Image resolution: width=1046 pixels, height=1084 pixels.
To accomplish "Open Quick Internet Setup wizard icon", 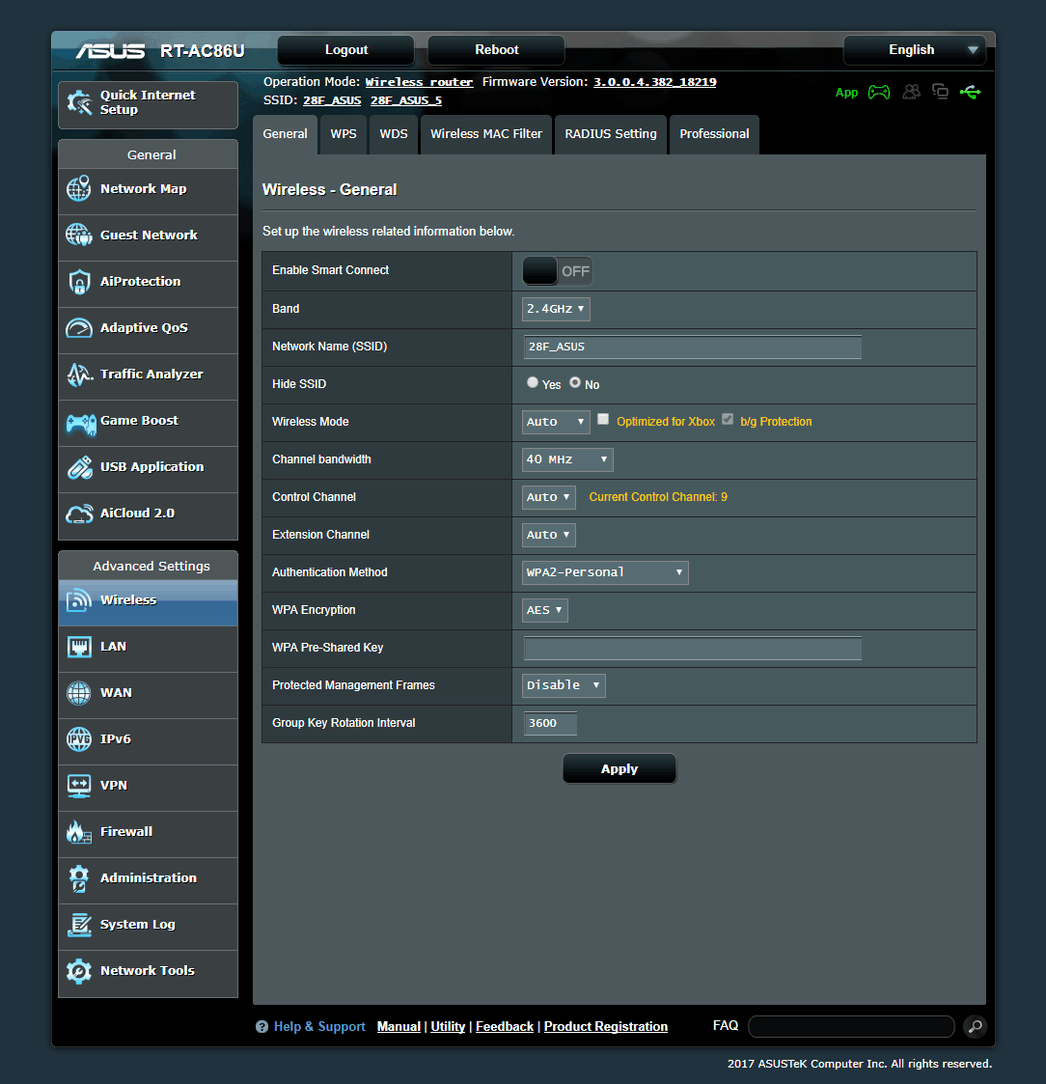I will point(79,103).
